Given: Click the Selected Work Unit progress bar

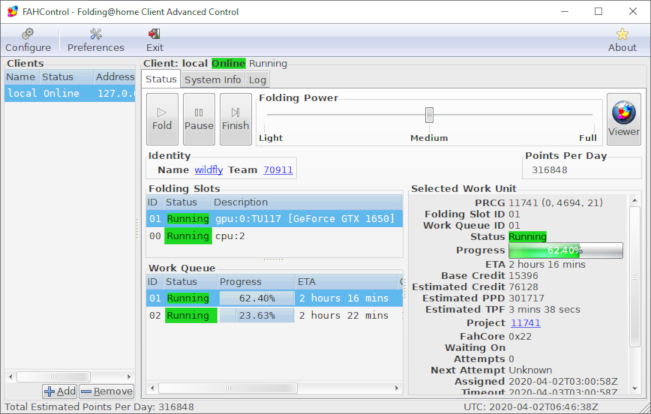Looking at the screenshot, I should pyautogui.click(x=565, y=250).
